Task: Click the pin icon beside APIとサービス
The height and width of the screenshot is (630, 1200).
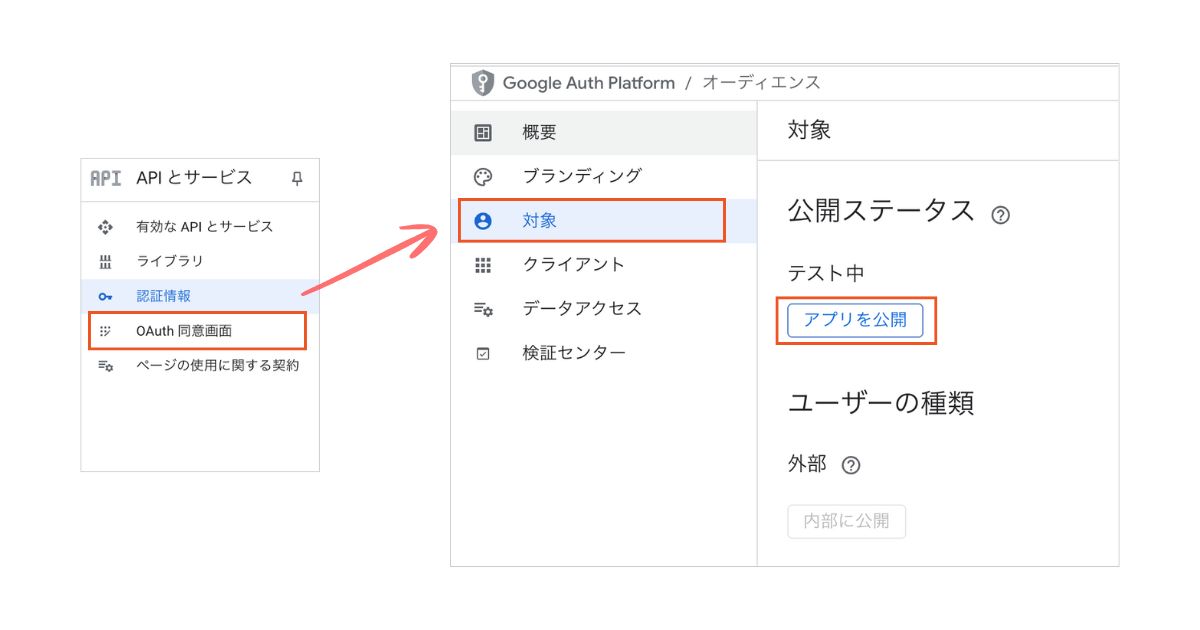Action: (x=296, y=179)
